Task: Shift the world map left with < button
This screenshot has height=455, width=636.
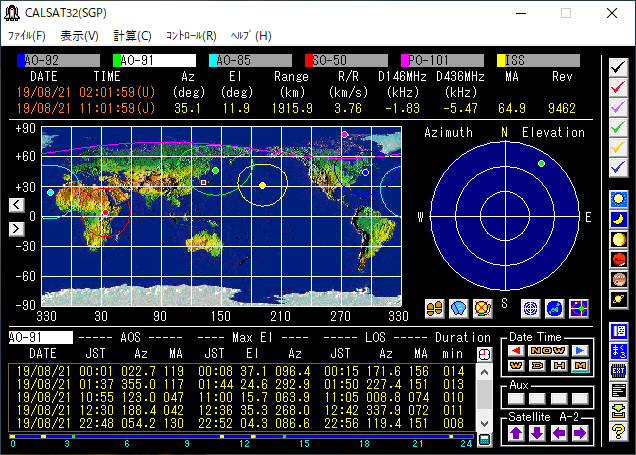Action: pyautogui.click(x=17, y=205)
